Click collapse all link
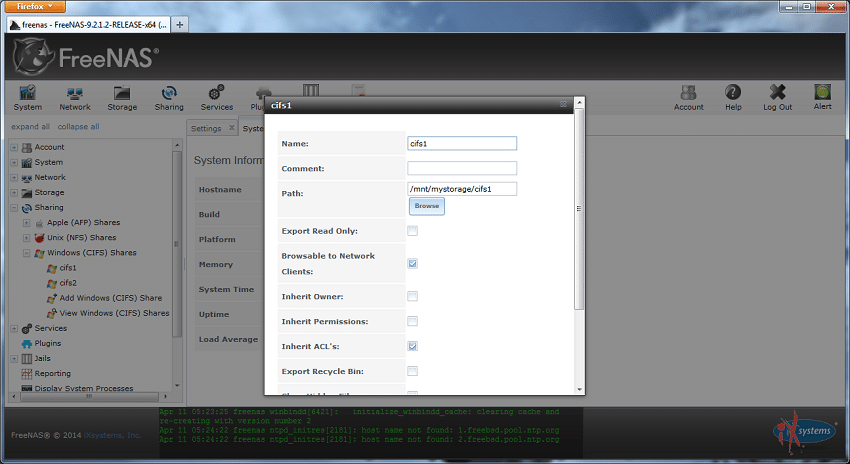Screen dimensions: 850x464 pyautogui.click(x=79, y=127)
